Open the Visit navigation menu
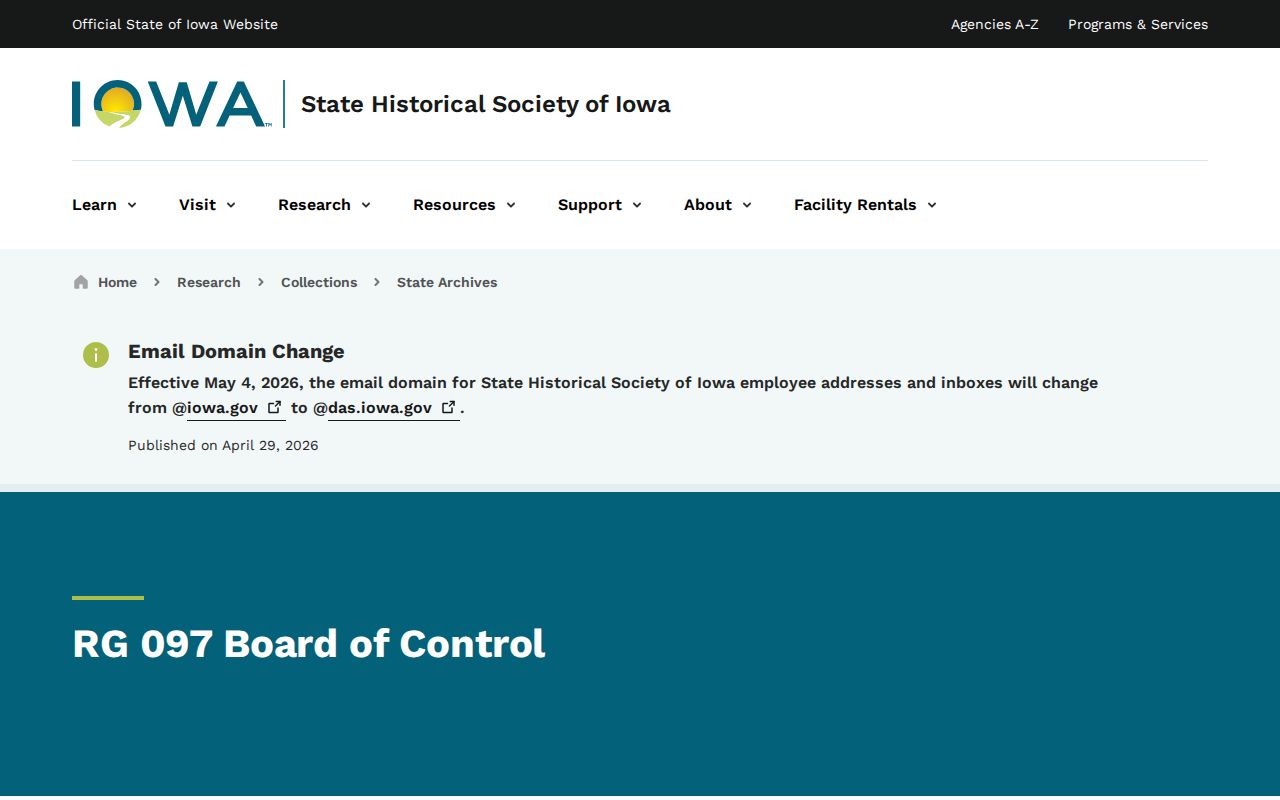1280x800 pixels. pos(208,205)
